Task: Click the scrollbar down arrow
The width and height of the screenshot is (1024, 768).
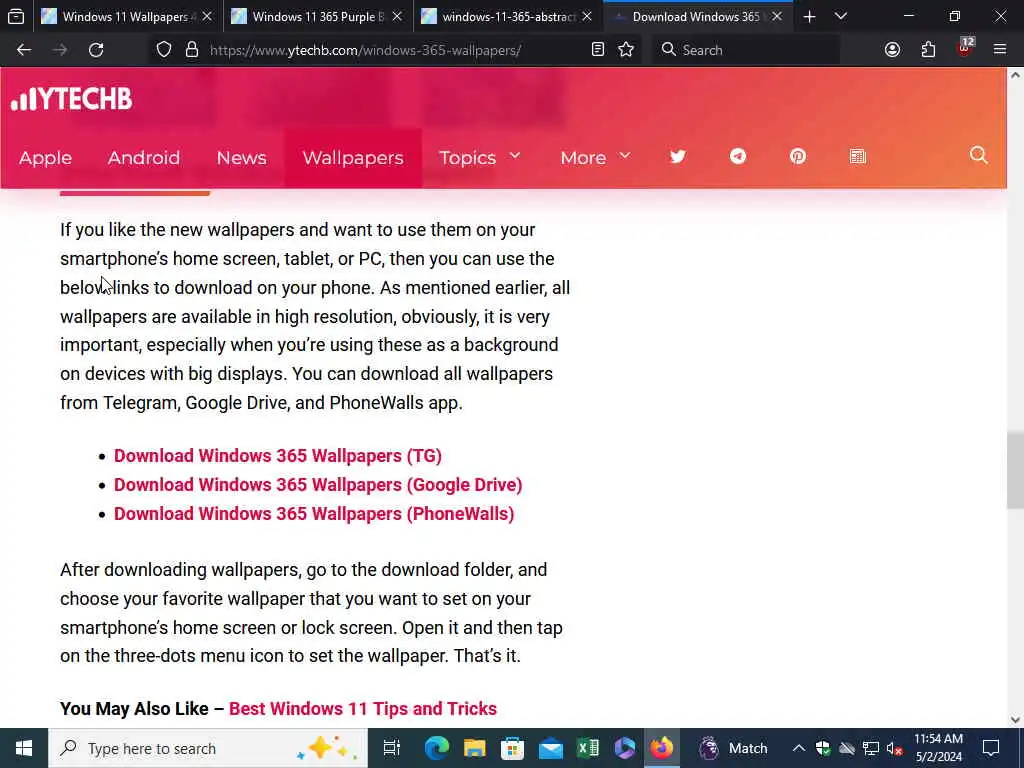Action: click(1015, 720)
